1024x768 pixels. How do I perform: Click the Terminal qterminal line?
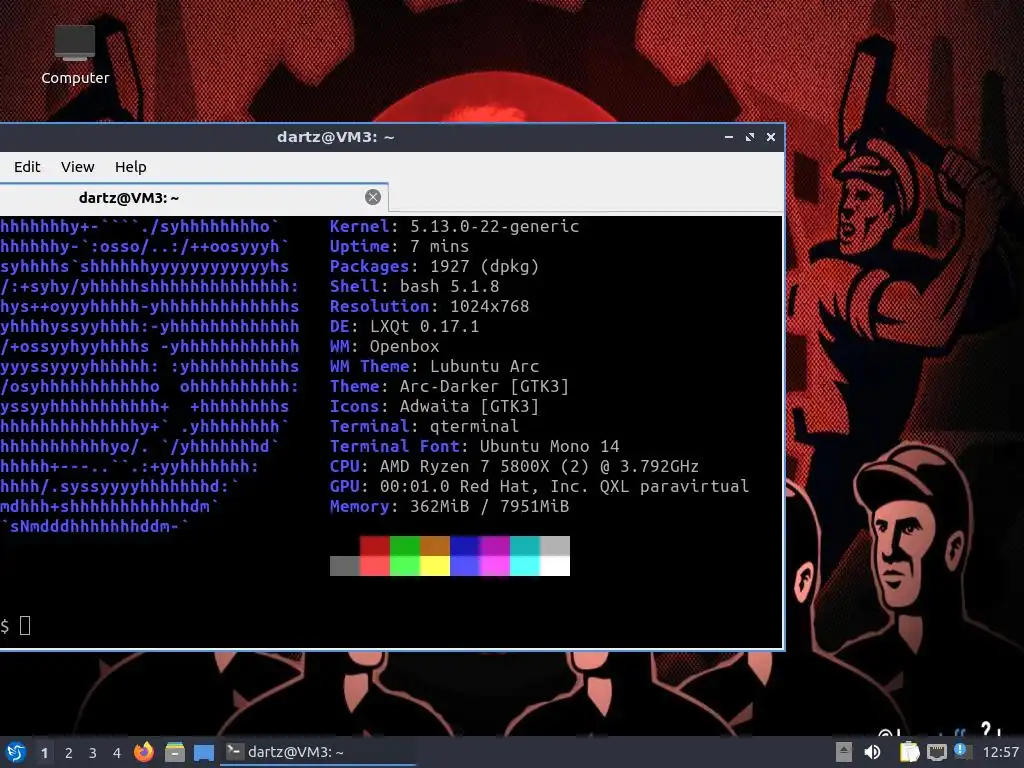click(424, 426)
